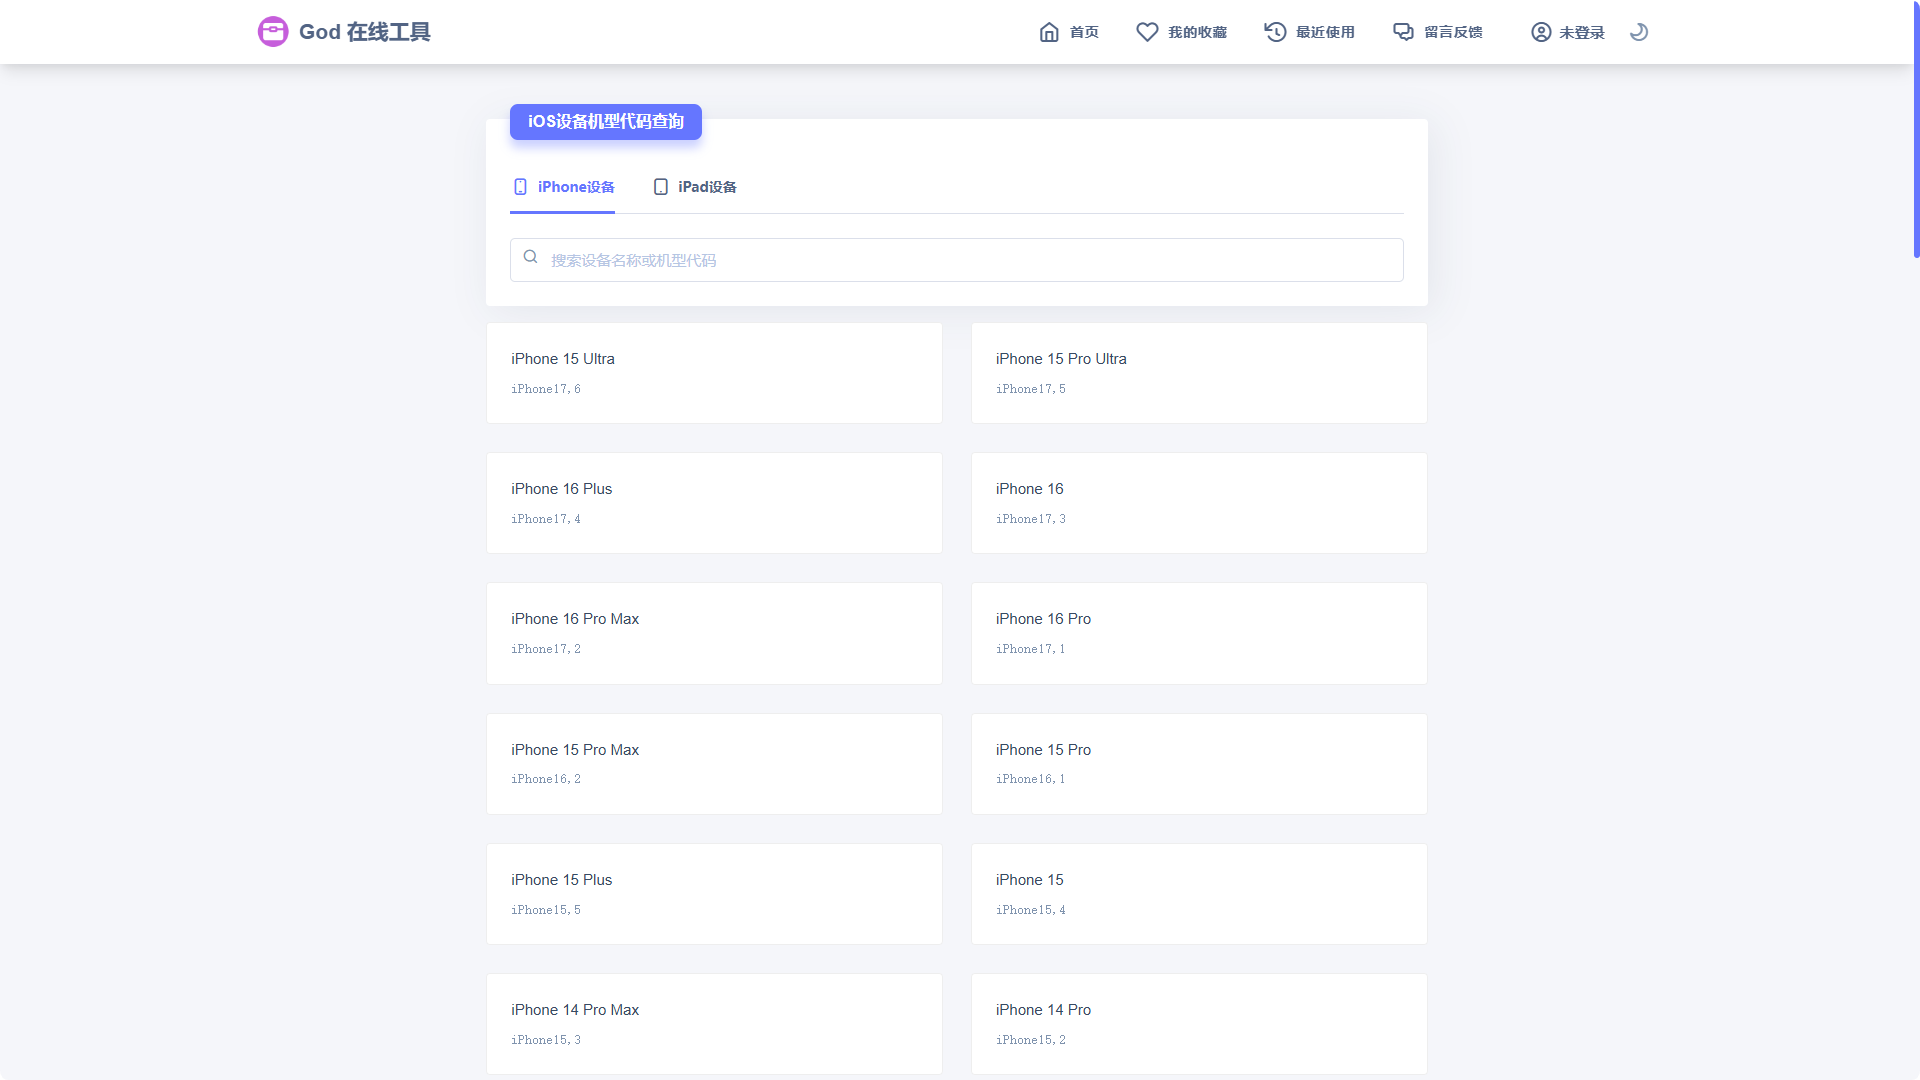Click the iOS设备机型代码查询 title badge

606,122
